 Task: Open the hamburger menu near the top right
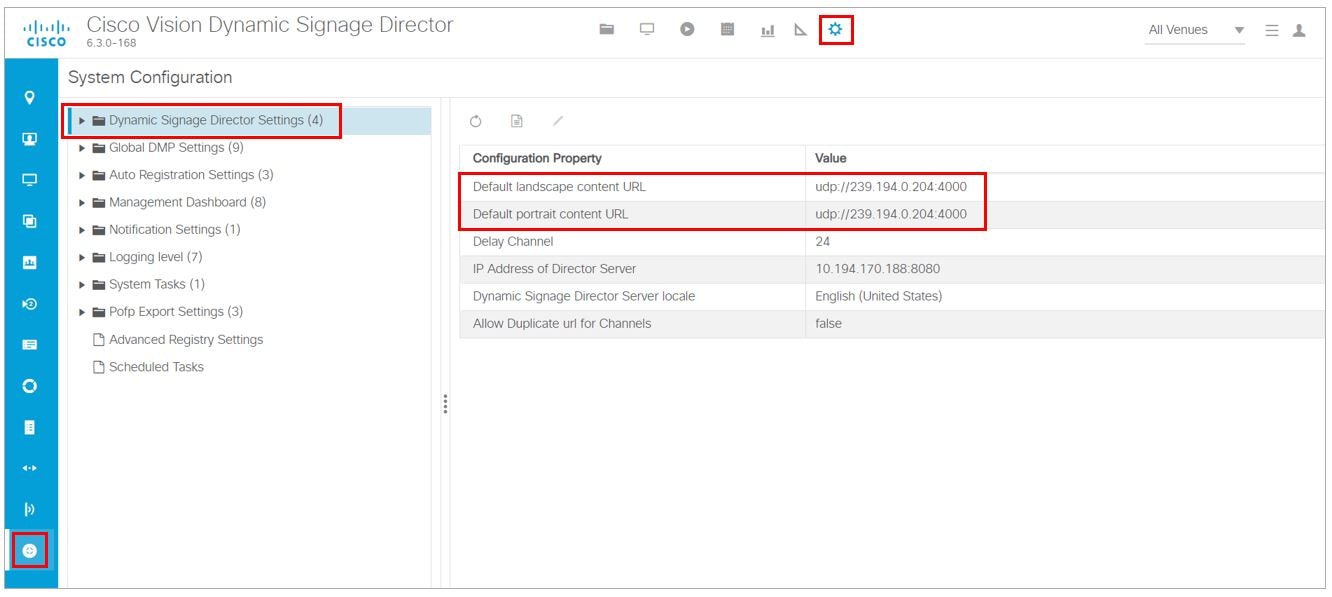point(1273,29)
